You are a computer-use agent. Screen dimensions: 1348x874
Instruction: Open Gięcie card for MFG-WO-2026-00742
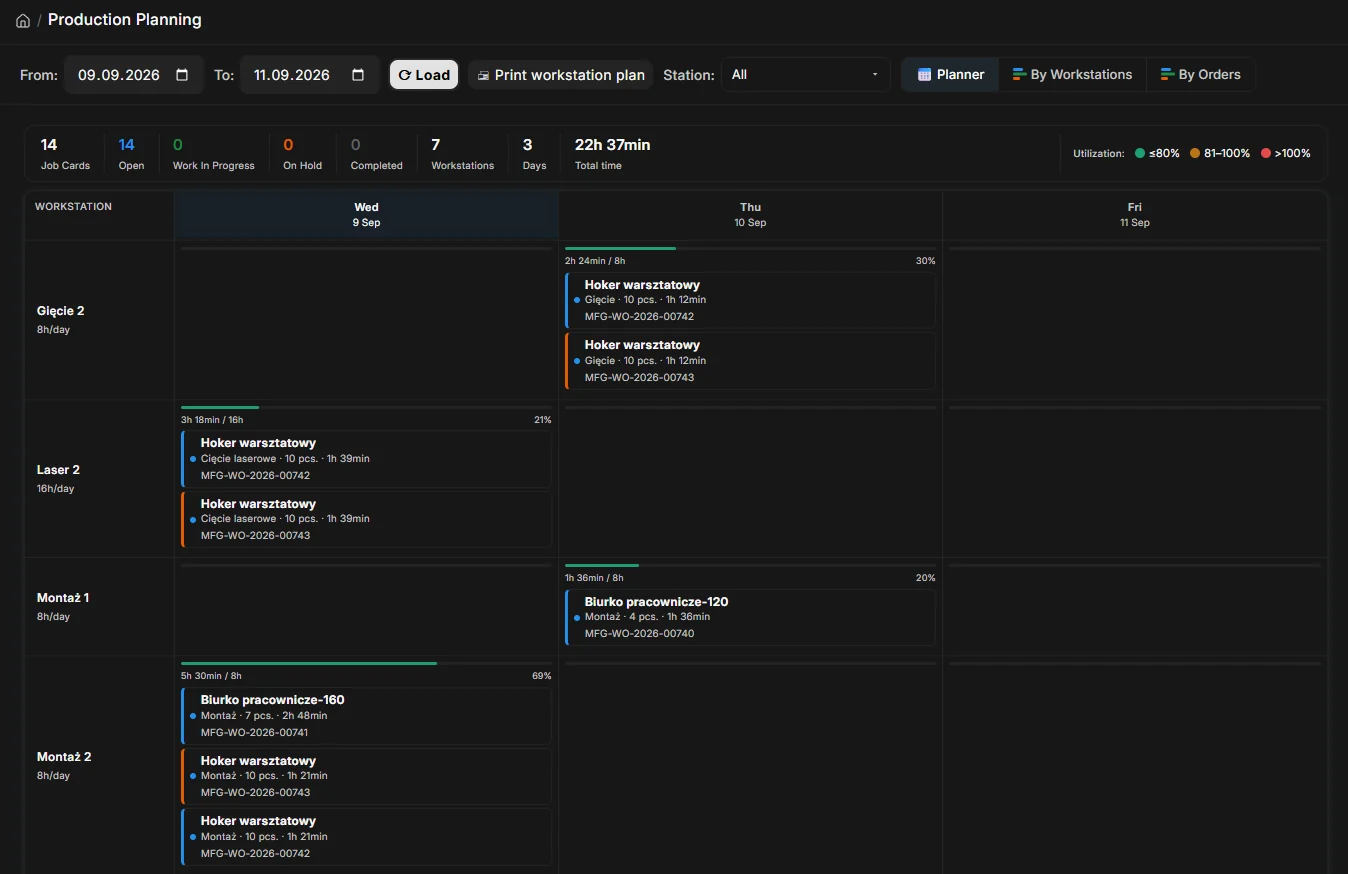point(750,300)
